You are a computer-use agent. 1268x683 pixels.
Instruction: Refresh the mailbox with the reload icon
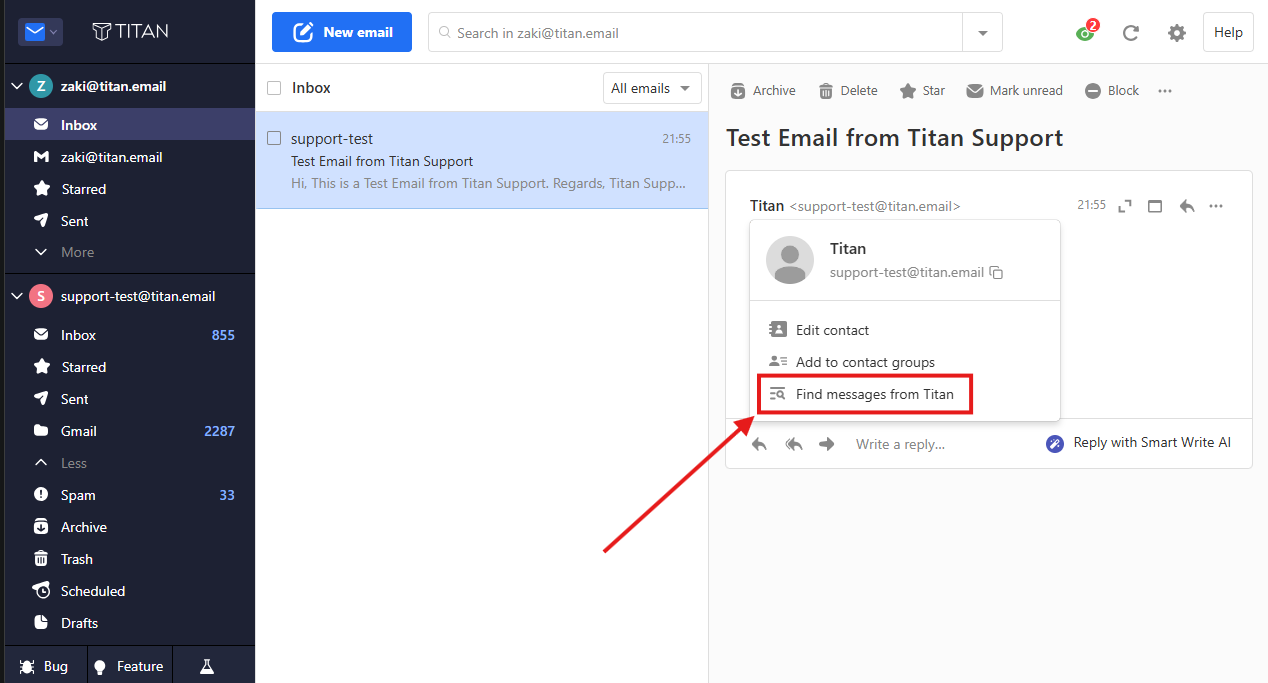(1131, 33)
